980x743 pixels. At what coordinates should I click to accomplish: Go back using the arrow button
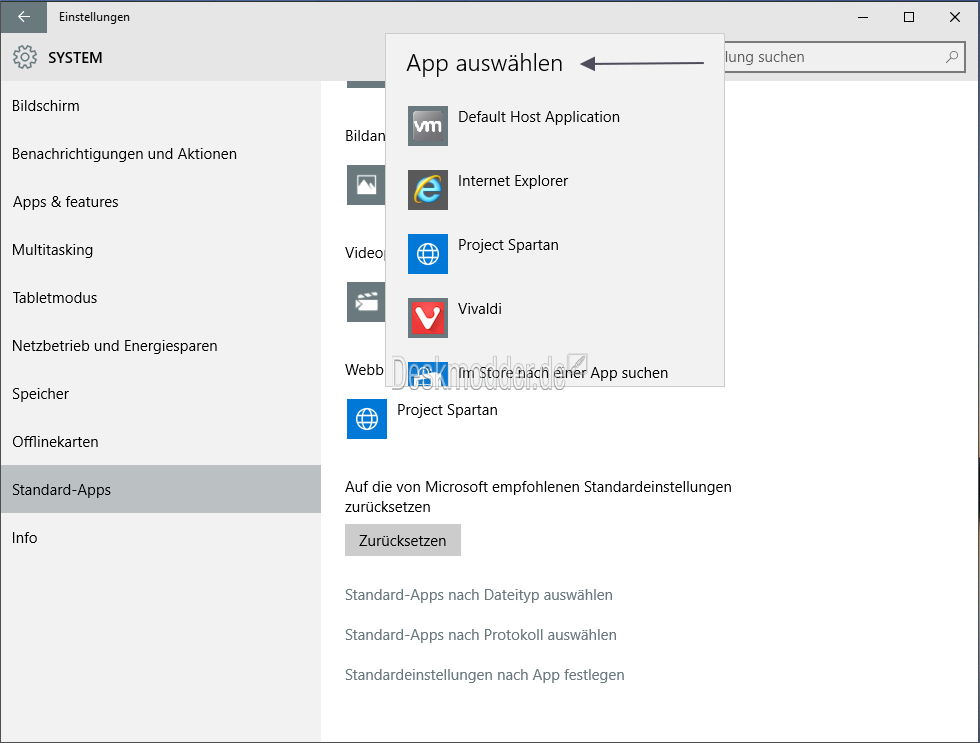pos(24,17)
